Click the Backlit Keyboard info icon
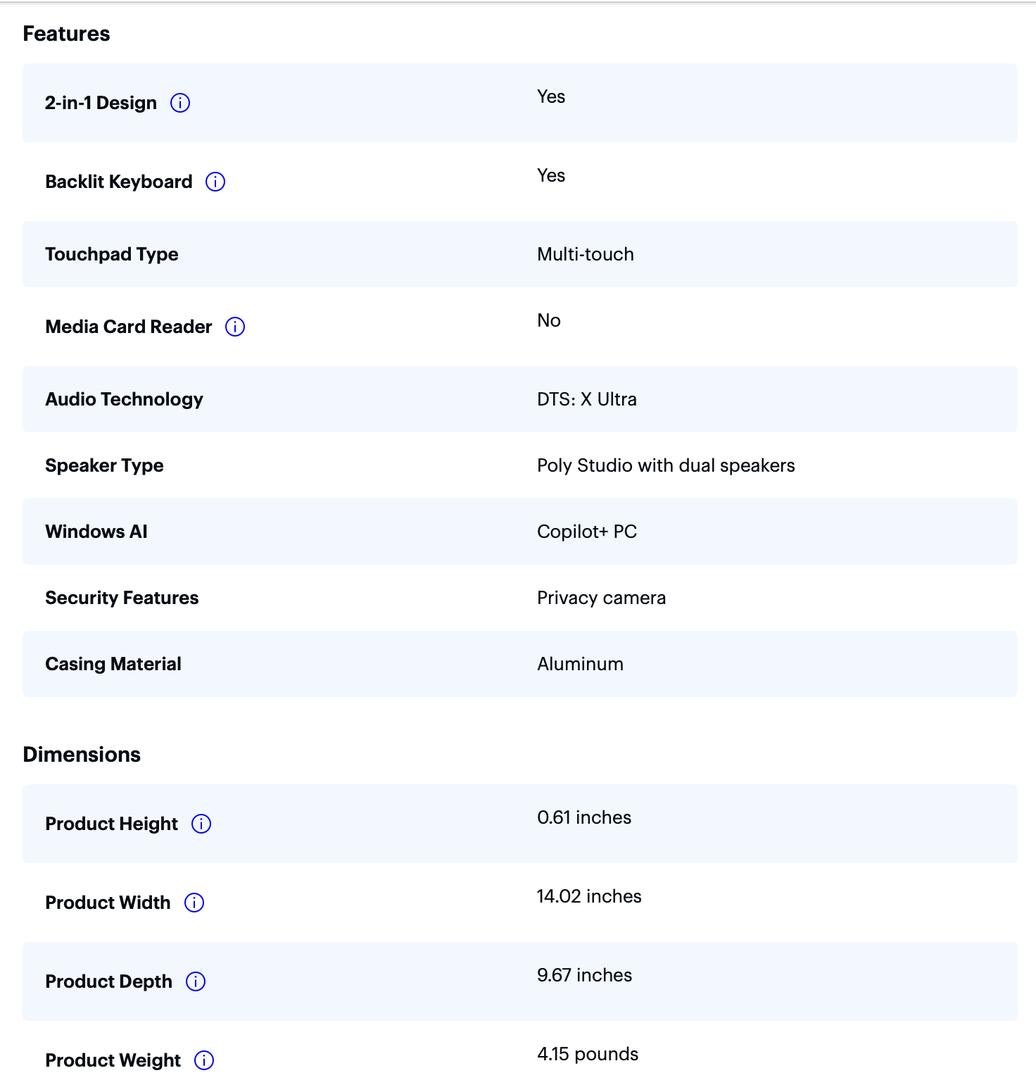1036x1080 pixels. (215, 182)
